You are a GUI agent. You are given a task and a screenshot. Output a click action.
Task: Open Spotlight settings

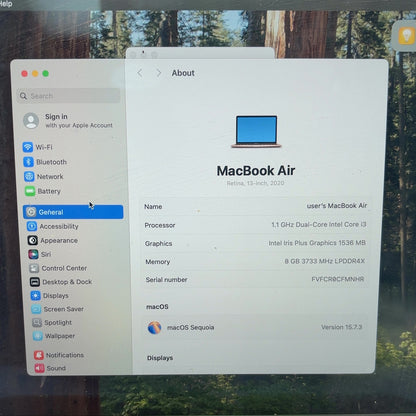point(52,322)
